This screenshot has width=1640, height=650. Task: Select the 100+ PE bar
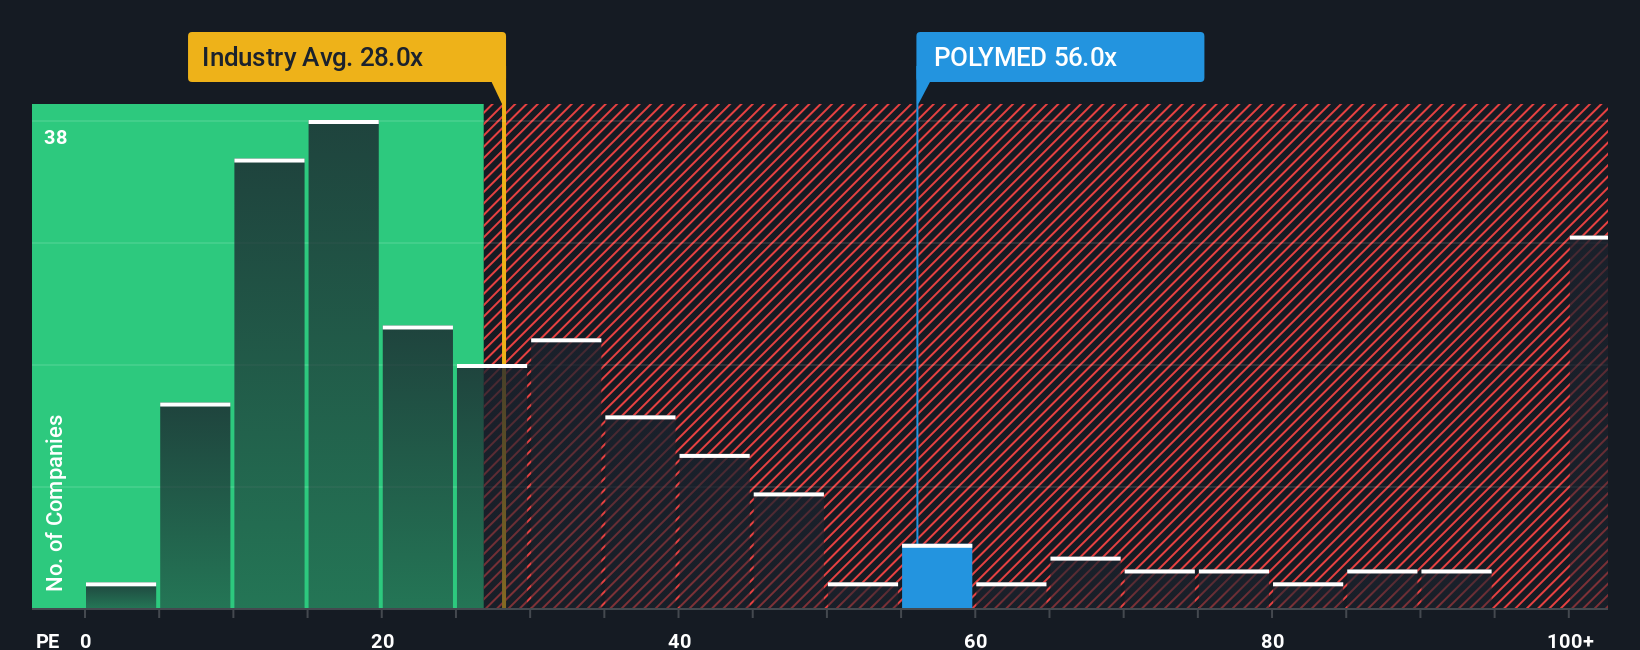click(1589, 422)
